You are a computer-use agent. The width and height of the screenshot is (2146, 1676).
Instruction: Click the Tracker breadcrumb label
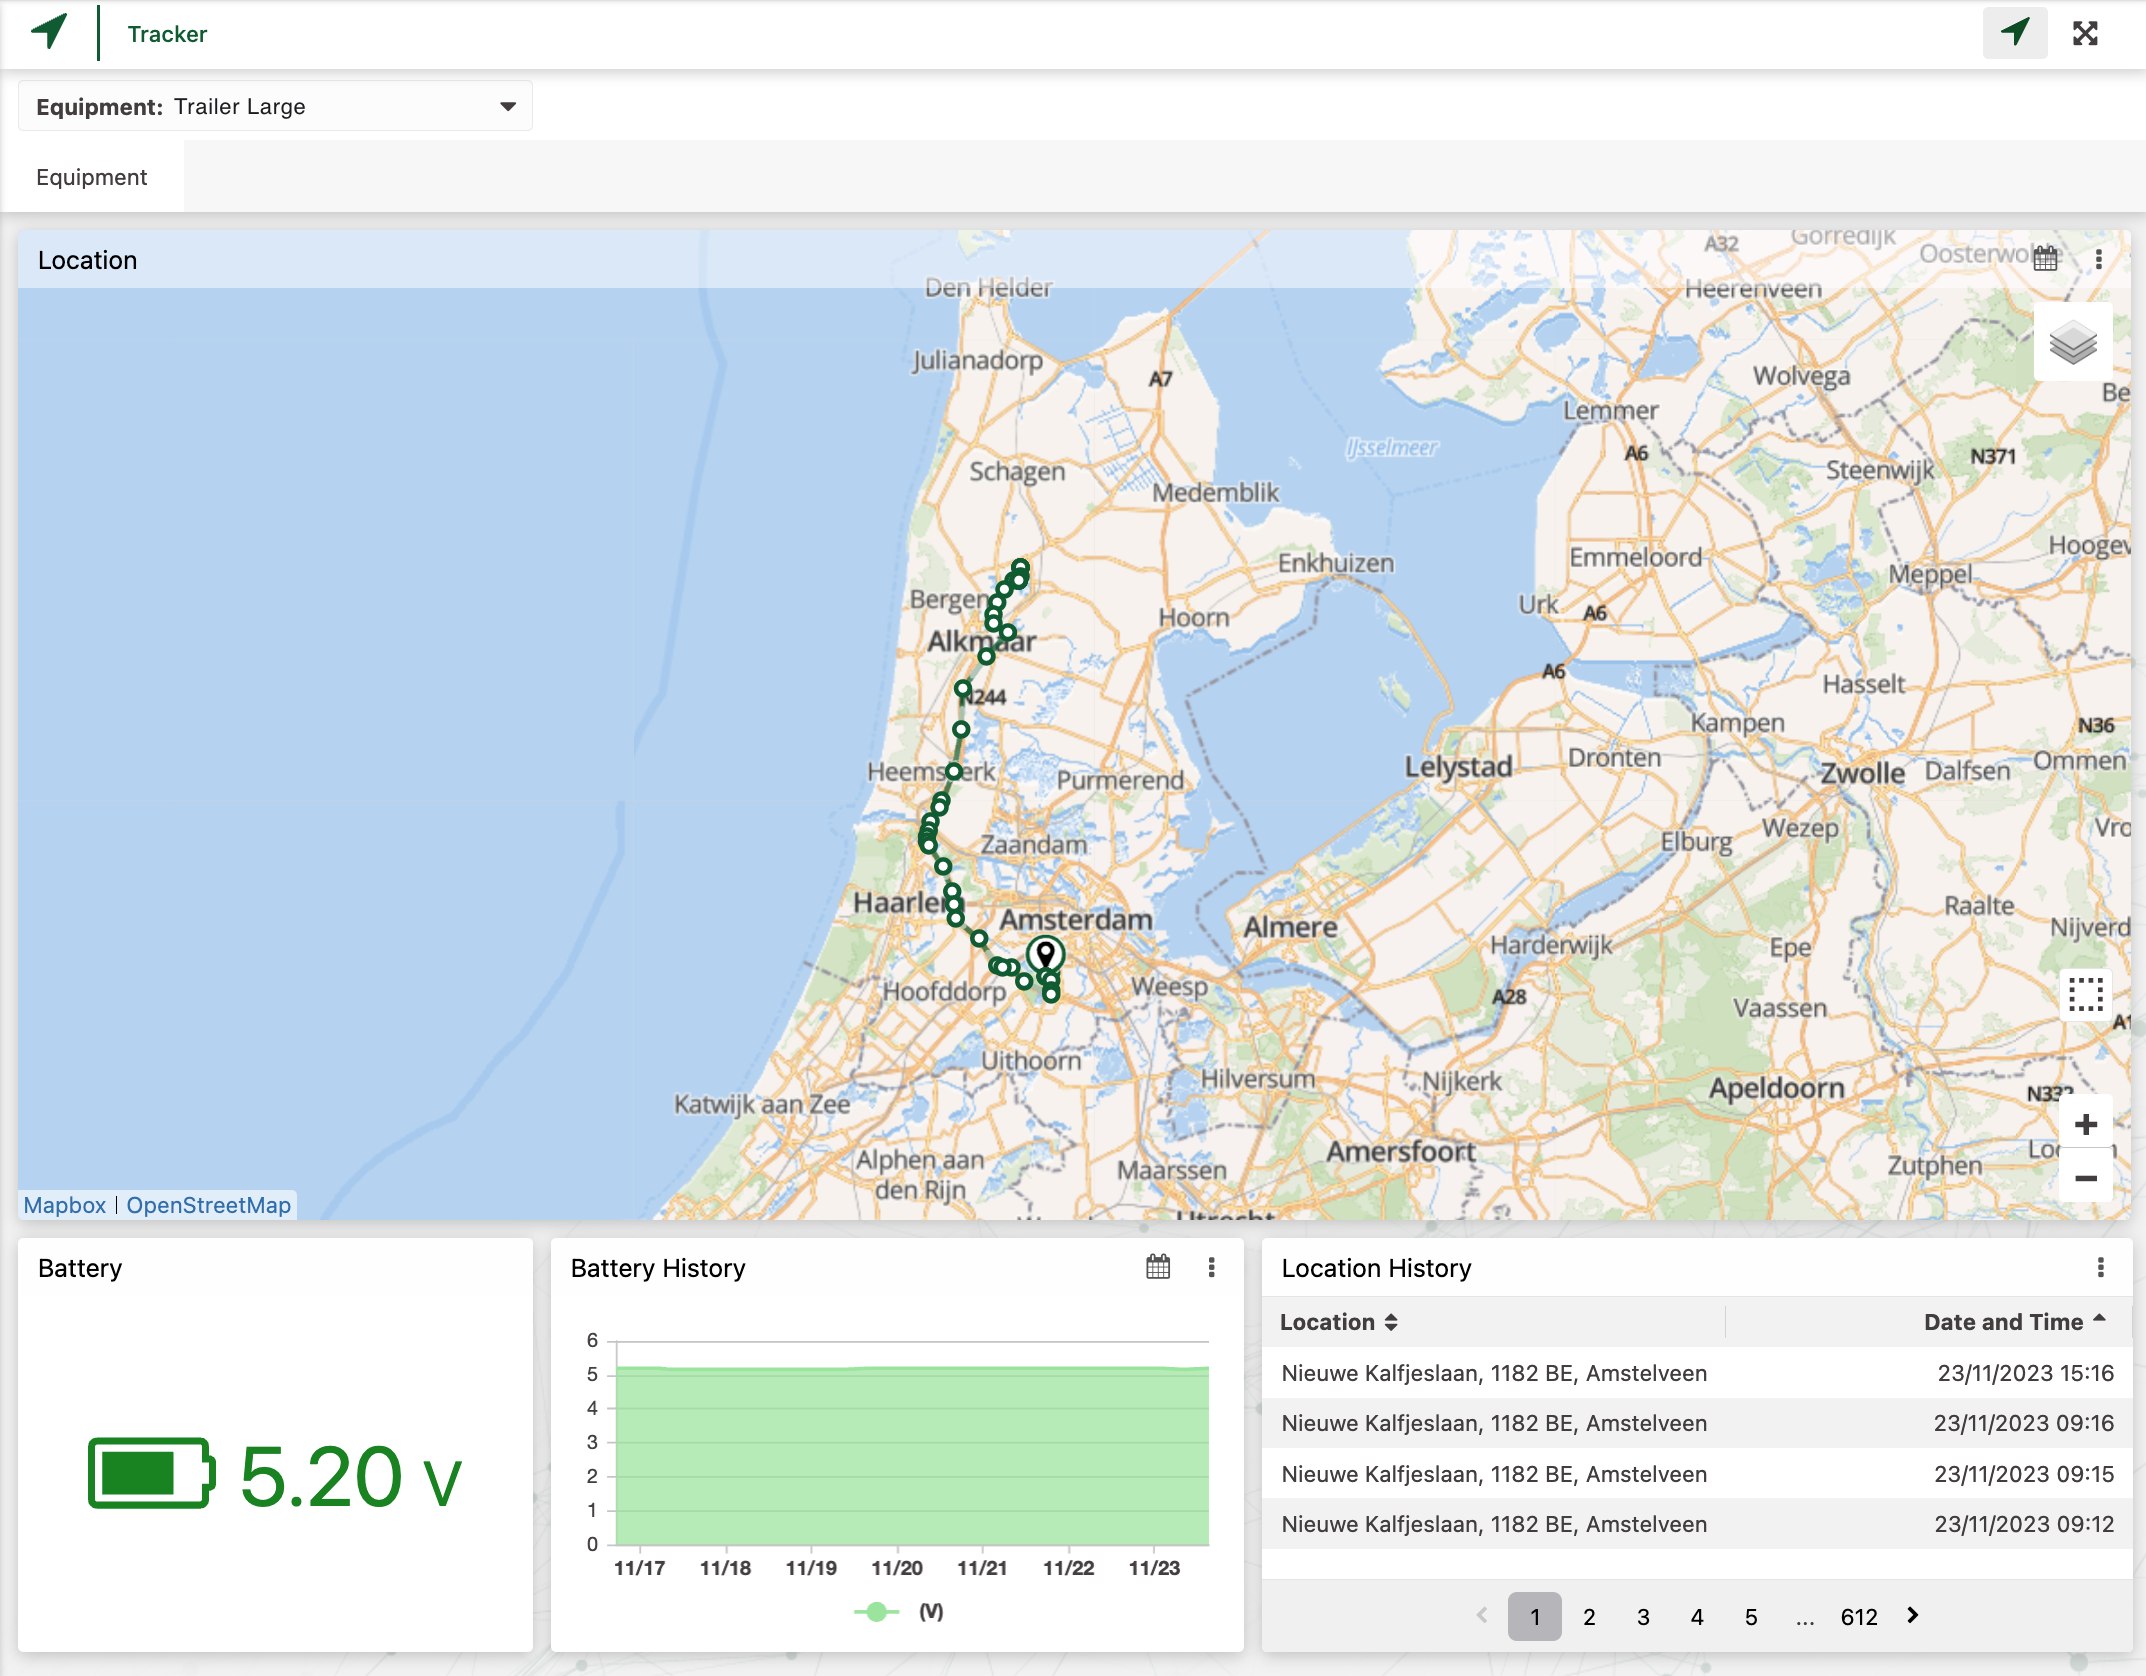tap(165, 33)
